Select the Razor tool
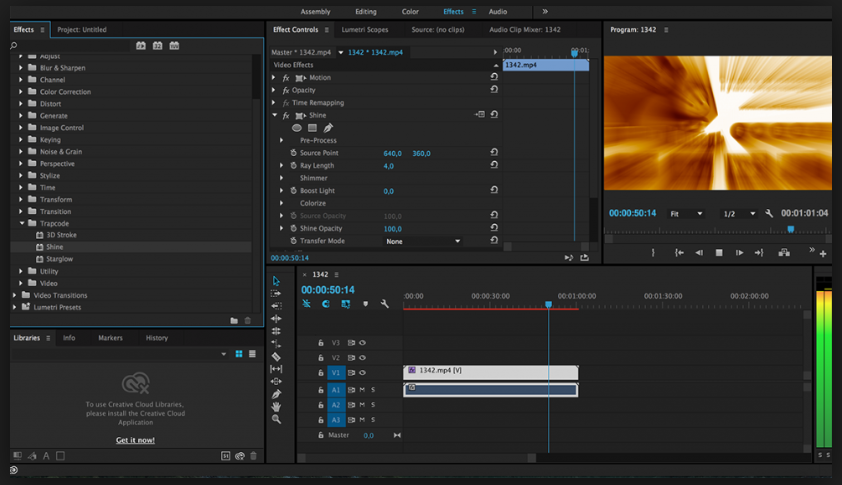The height and width of the screenshot is (485, 842). click(x=276, y=357)
